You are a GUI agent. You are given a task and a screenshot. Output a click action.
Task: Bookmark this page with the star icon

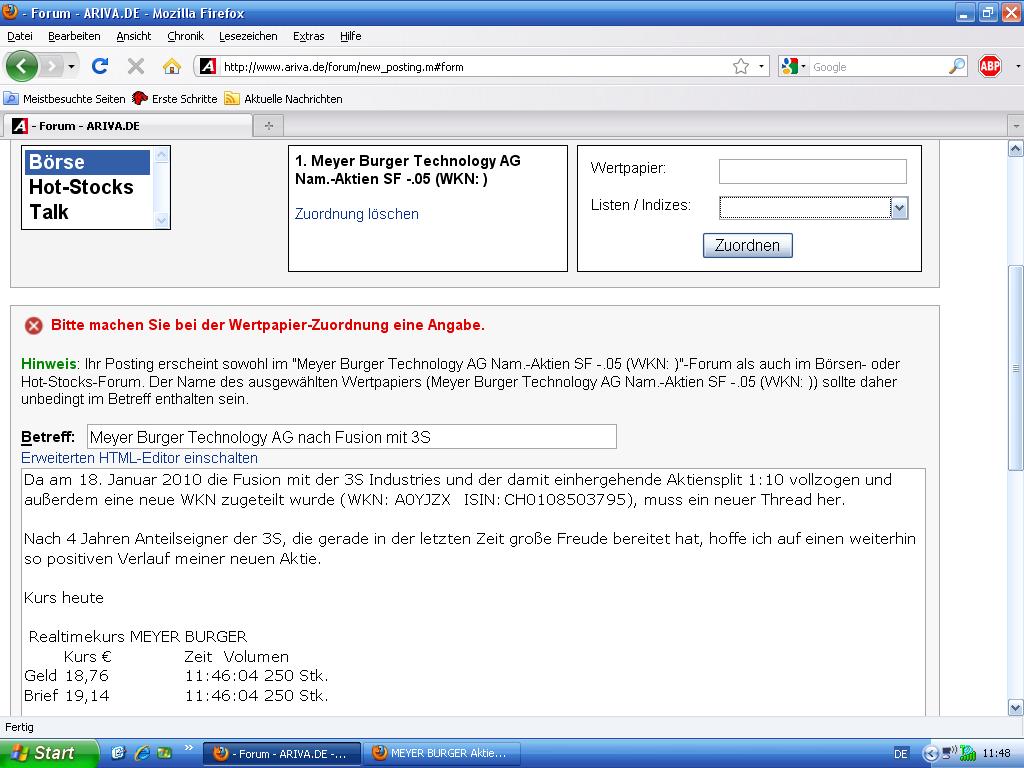[741, 66]
